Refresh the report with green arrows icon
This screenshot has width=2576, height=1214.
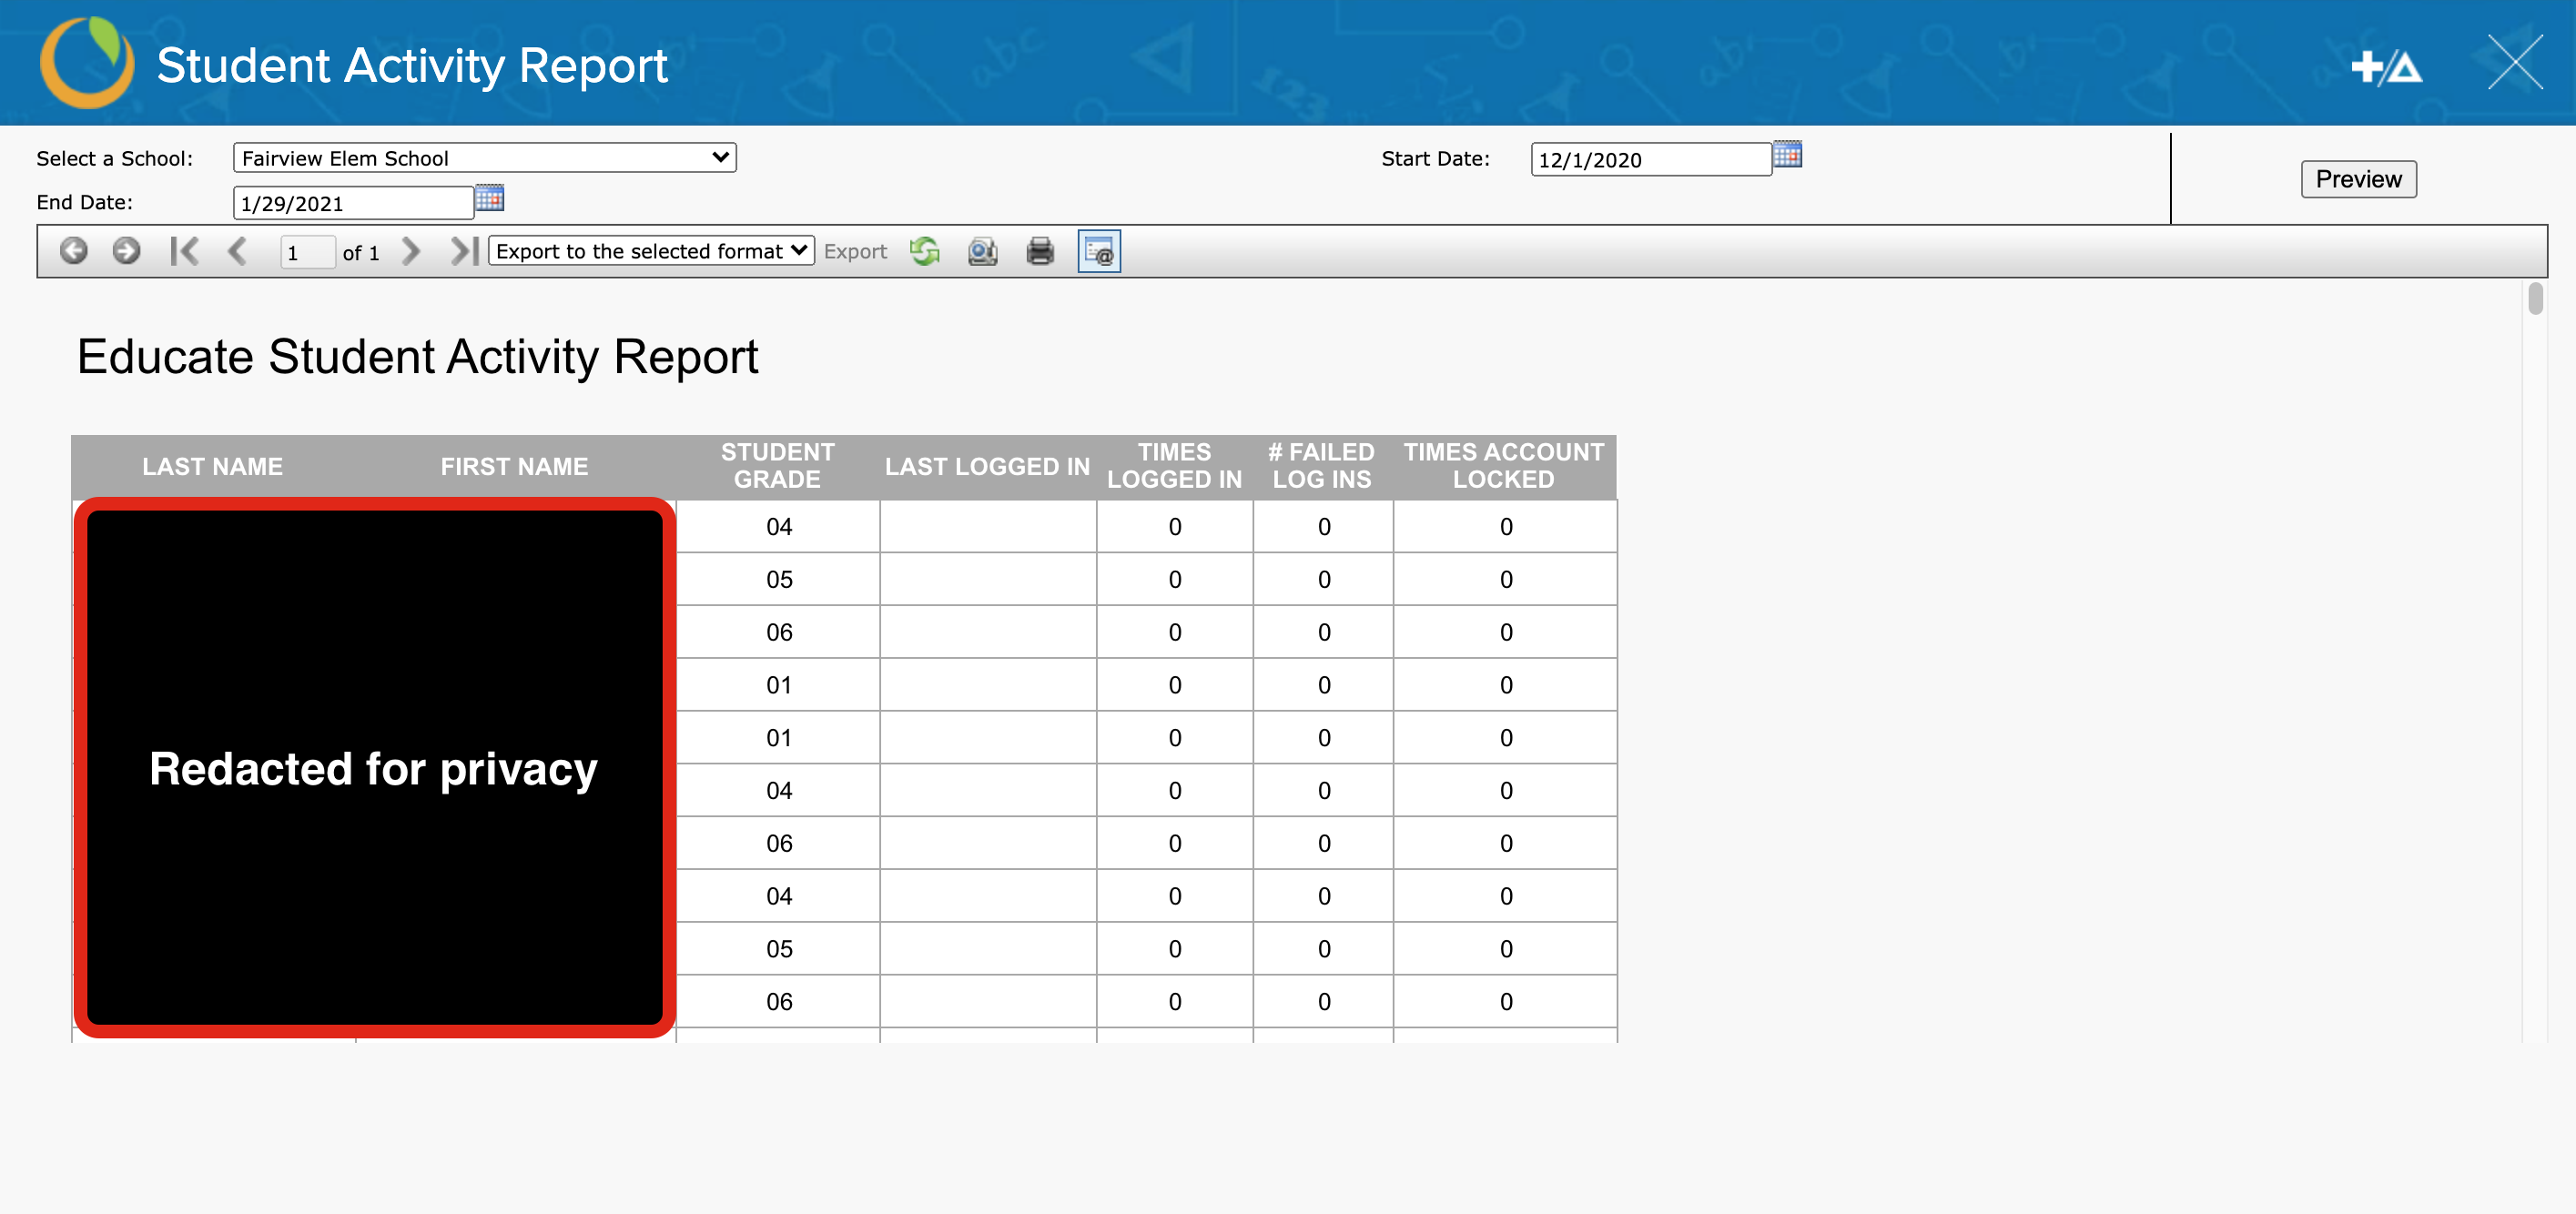point(925,251)
